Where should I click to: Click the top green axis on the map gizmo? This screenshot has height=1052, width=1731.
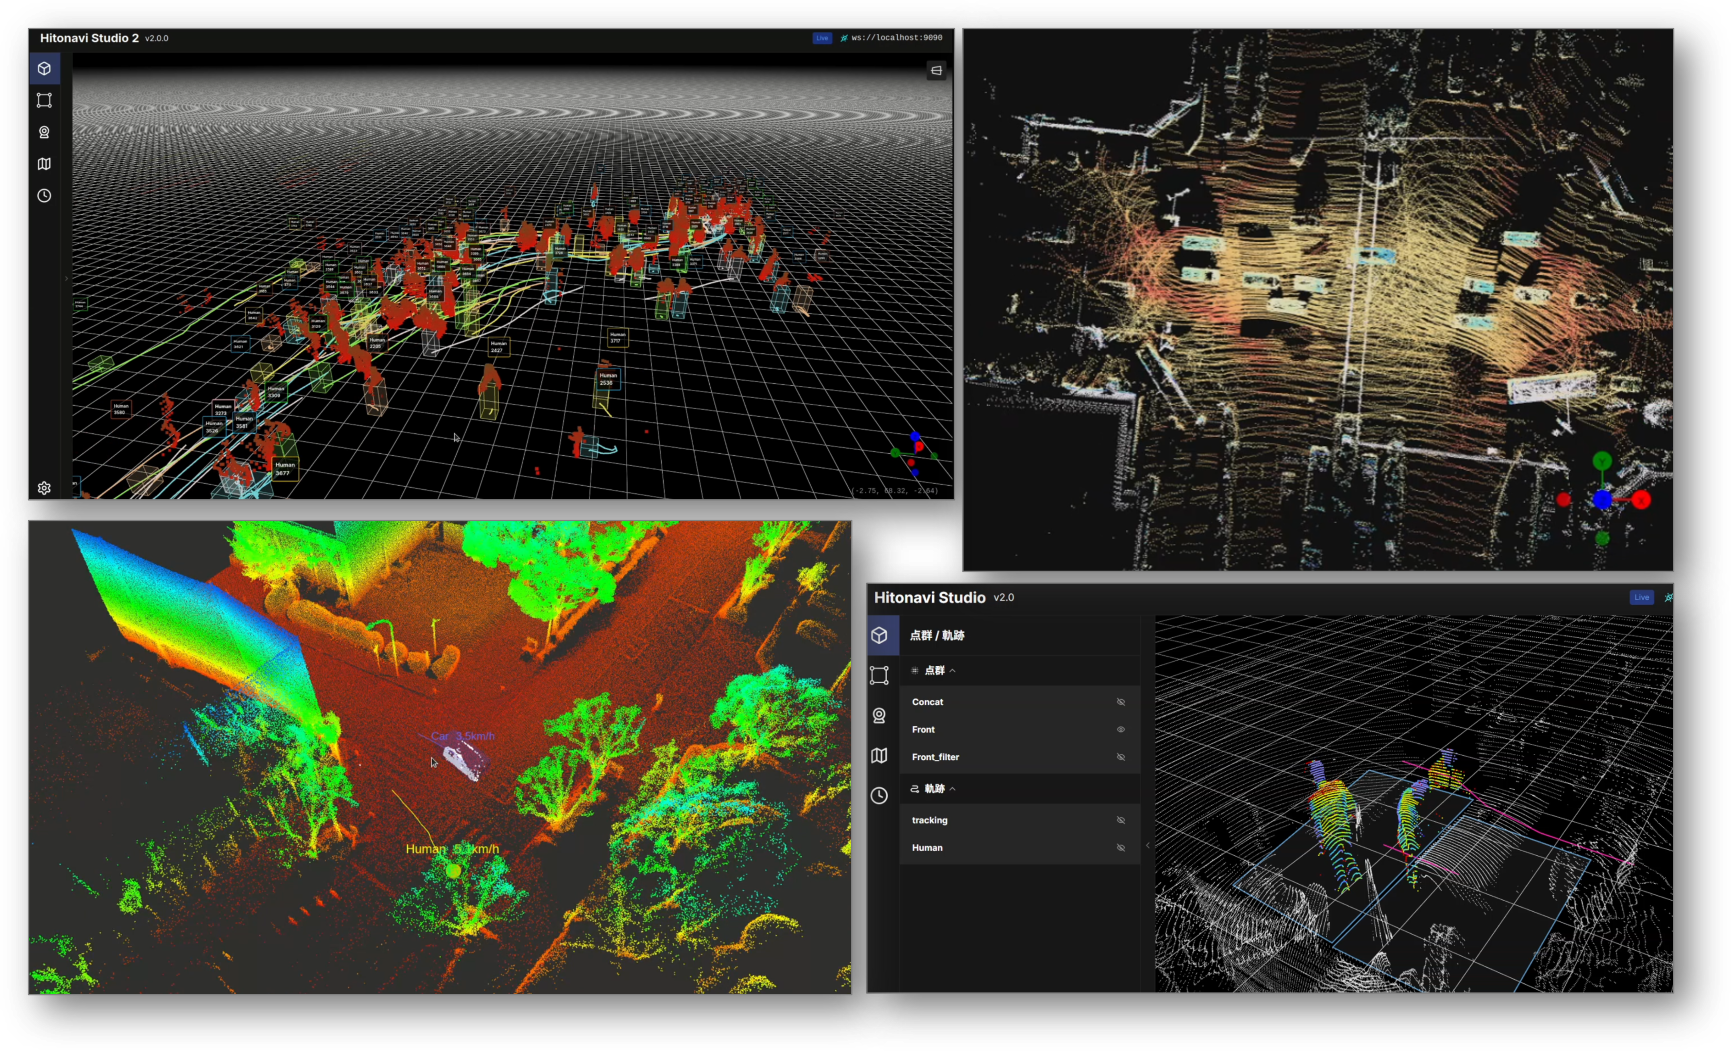point(1602,461)
